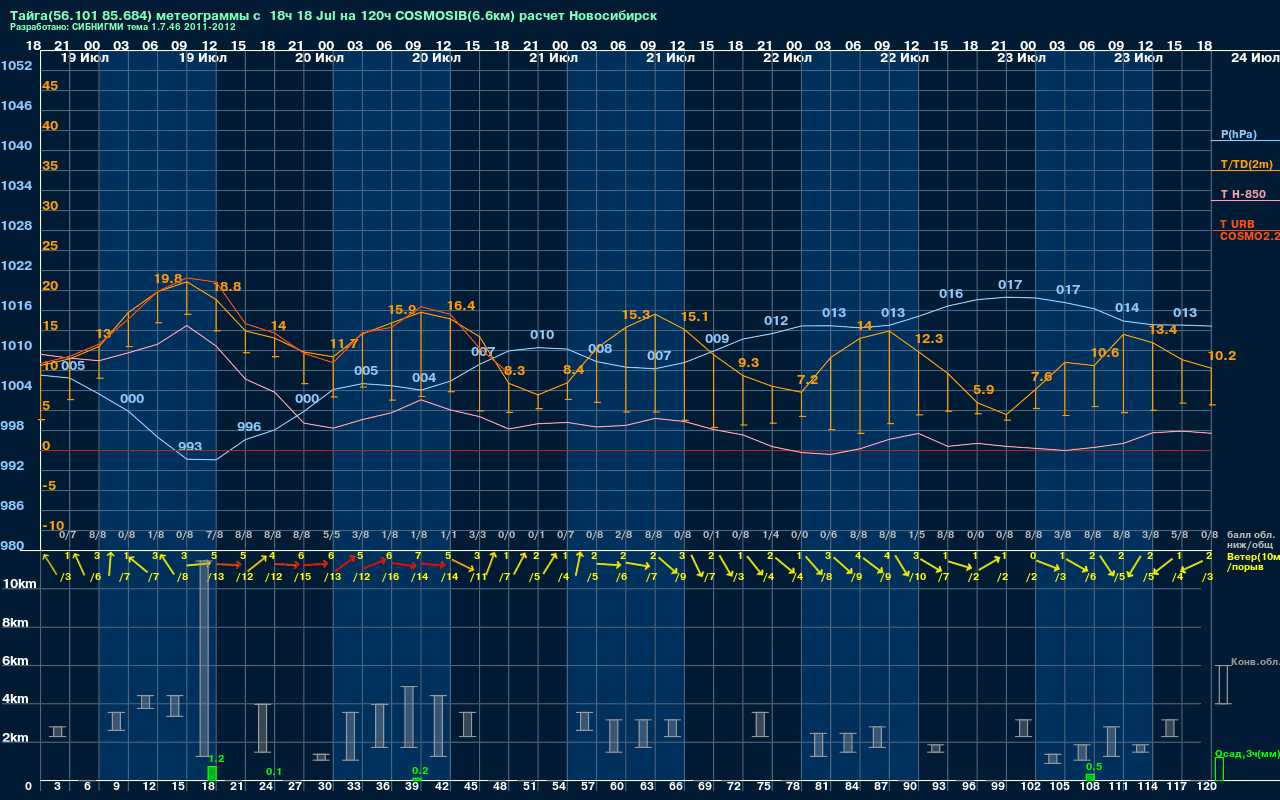Click the pressure label 014
Viewport: 1280px width, 800px height.
(x=1127, y=308)
